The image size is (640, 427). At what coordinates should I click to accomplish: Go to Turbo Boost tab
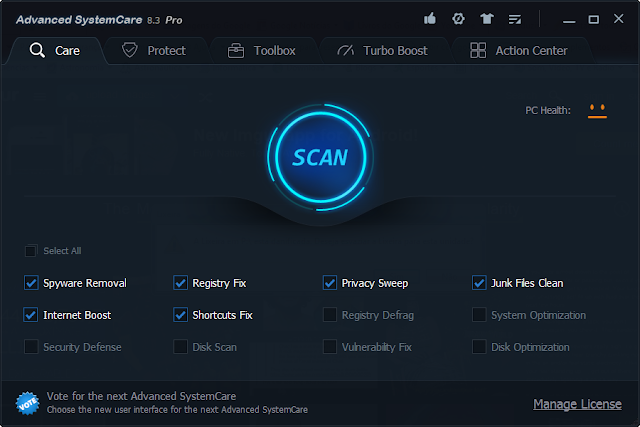coord(382,51)
